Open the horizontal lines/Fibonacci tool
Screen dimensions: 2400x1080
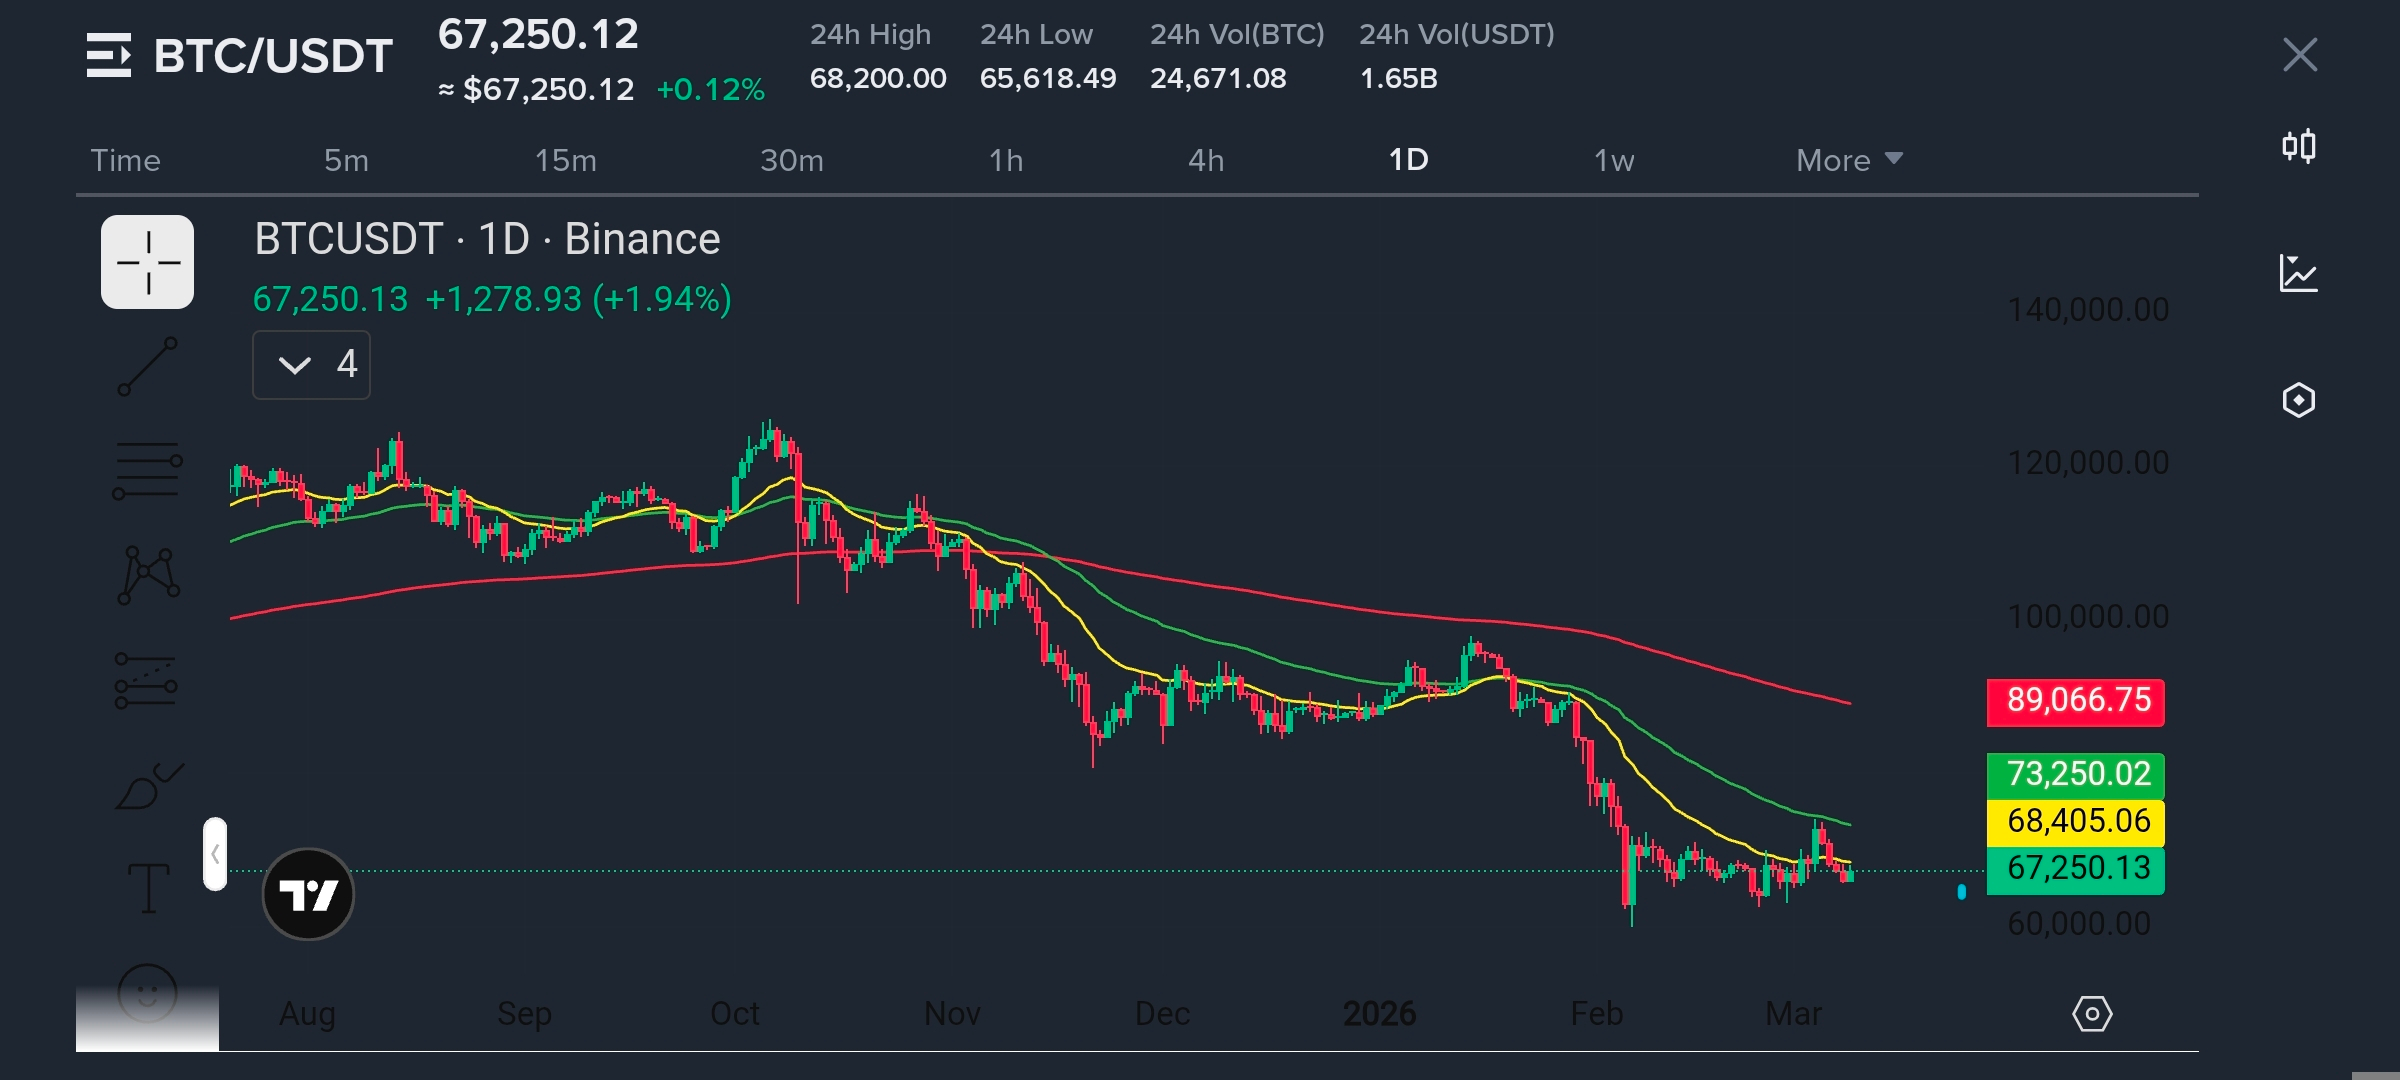click(147, 470)
